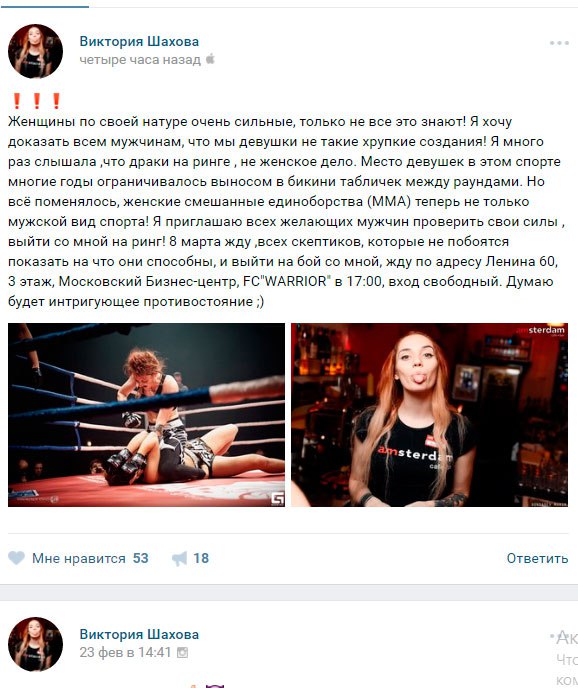Click the red exclamation marks emoji row

[x=36, y=101]
